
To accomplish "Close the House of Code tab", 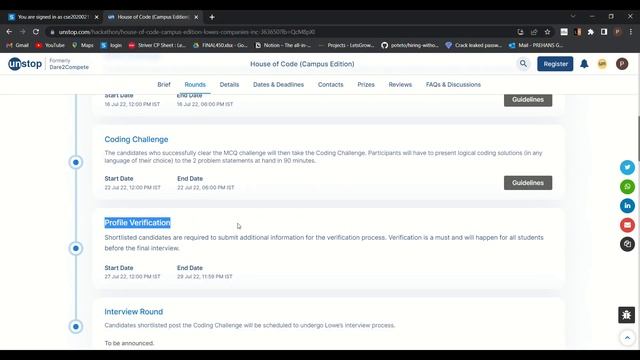I will pyautogui.click(x=196, y=17).
